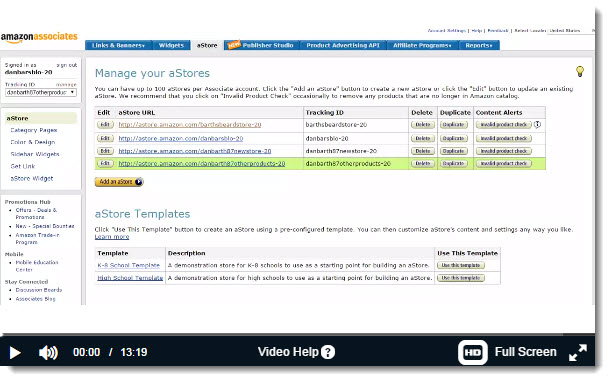Open the K-8 School Template link
Image resolution: width=610 pixels, height=381 pixels.
(129, 265)
